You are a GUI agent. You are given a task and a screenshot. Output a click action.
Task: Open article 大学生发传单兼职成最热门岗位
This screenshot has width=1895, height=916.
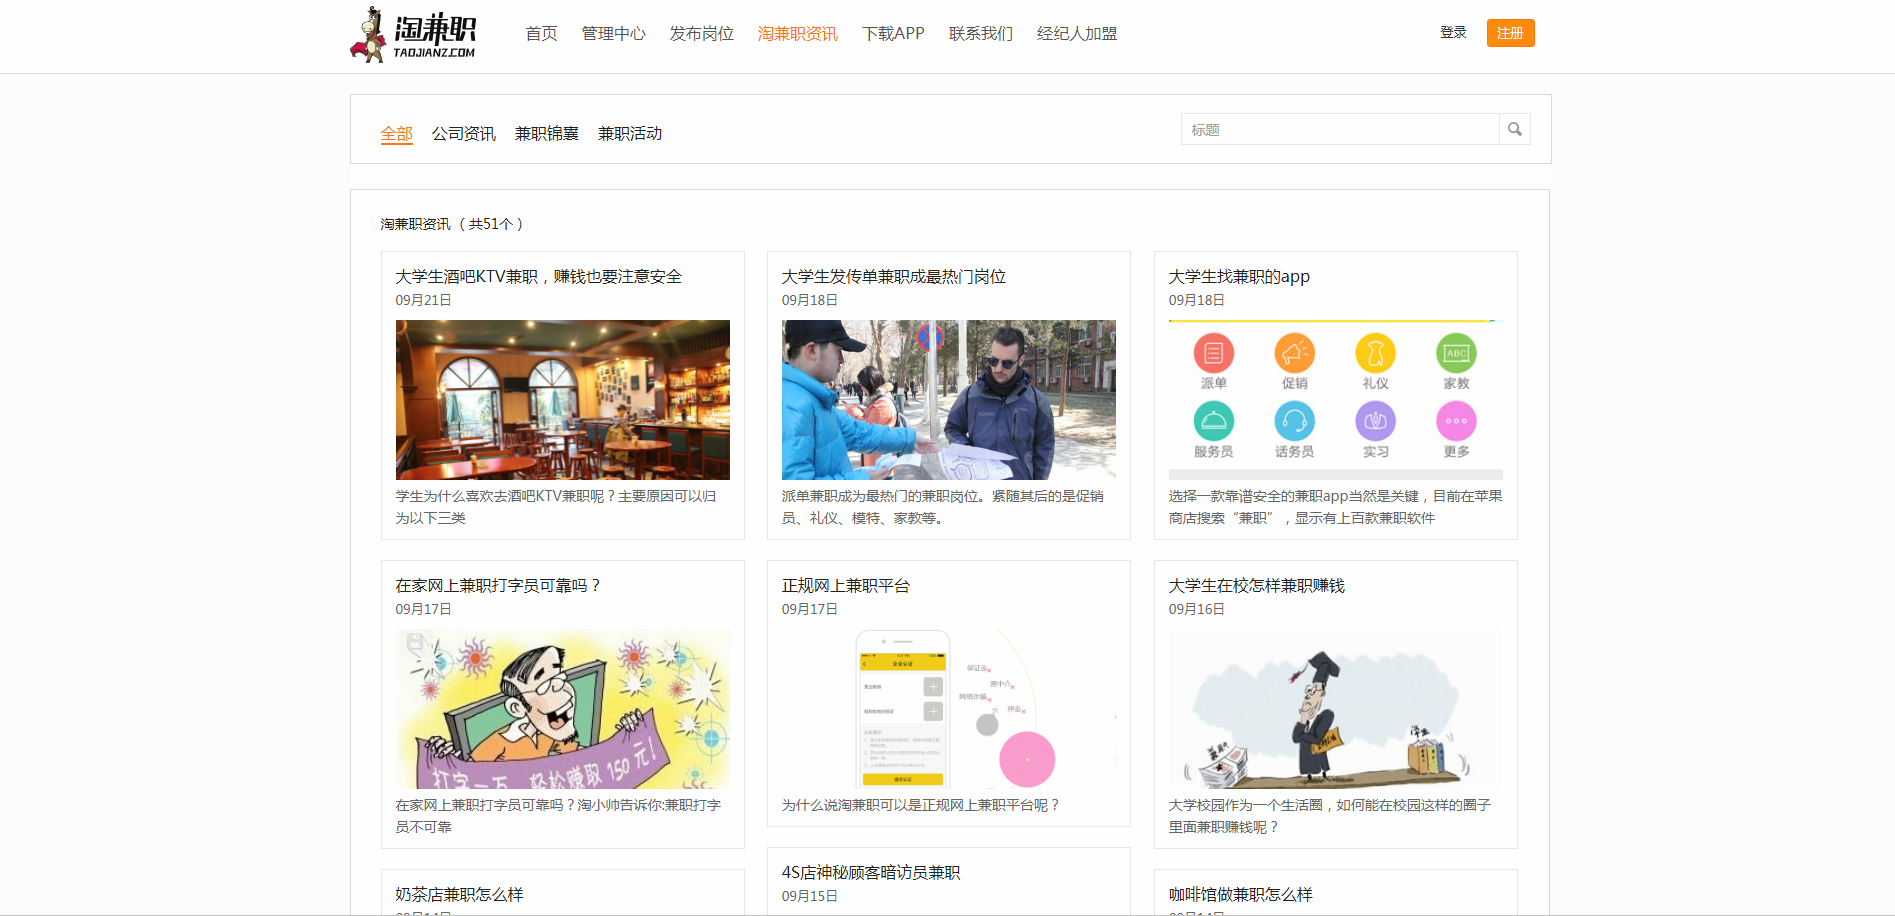[x=894, y=276]
